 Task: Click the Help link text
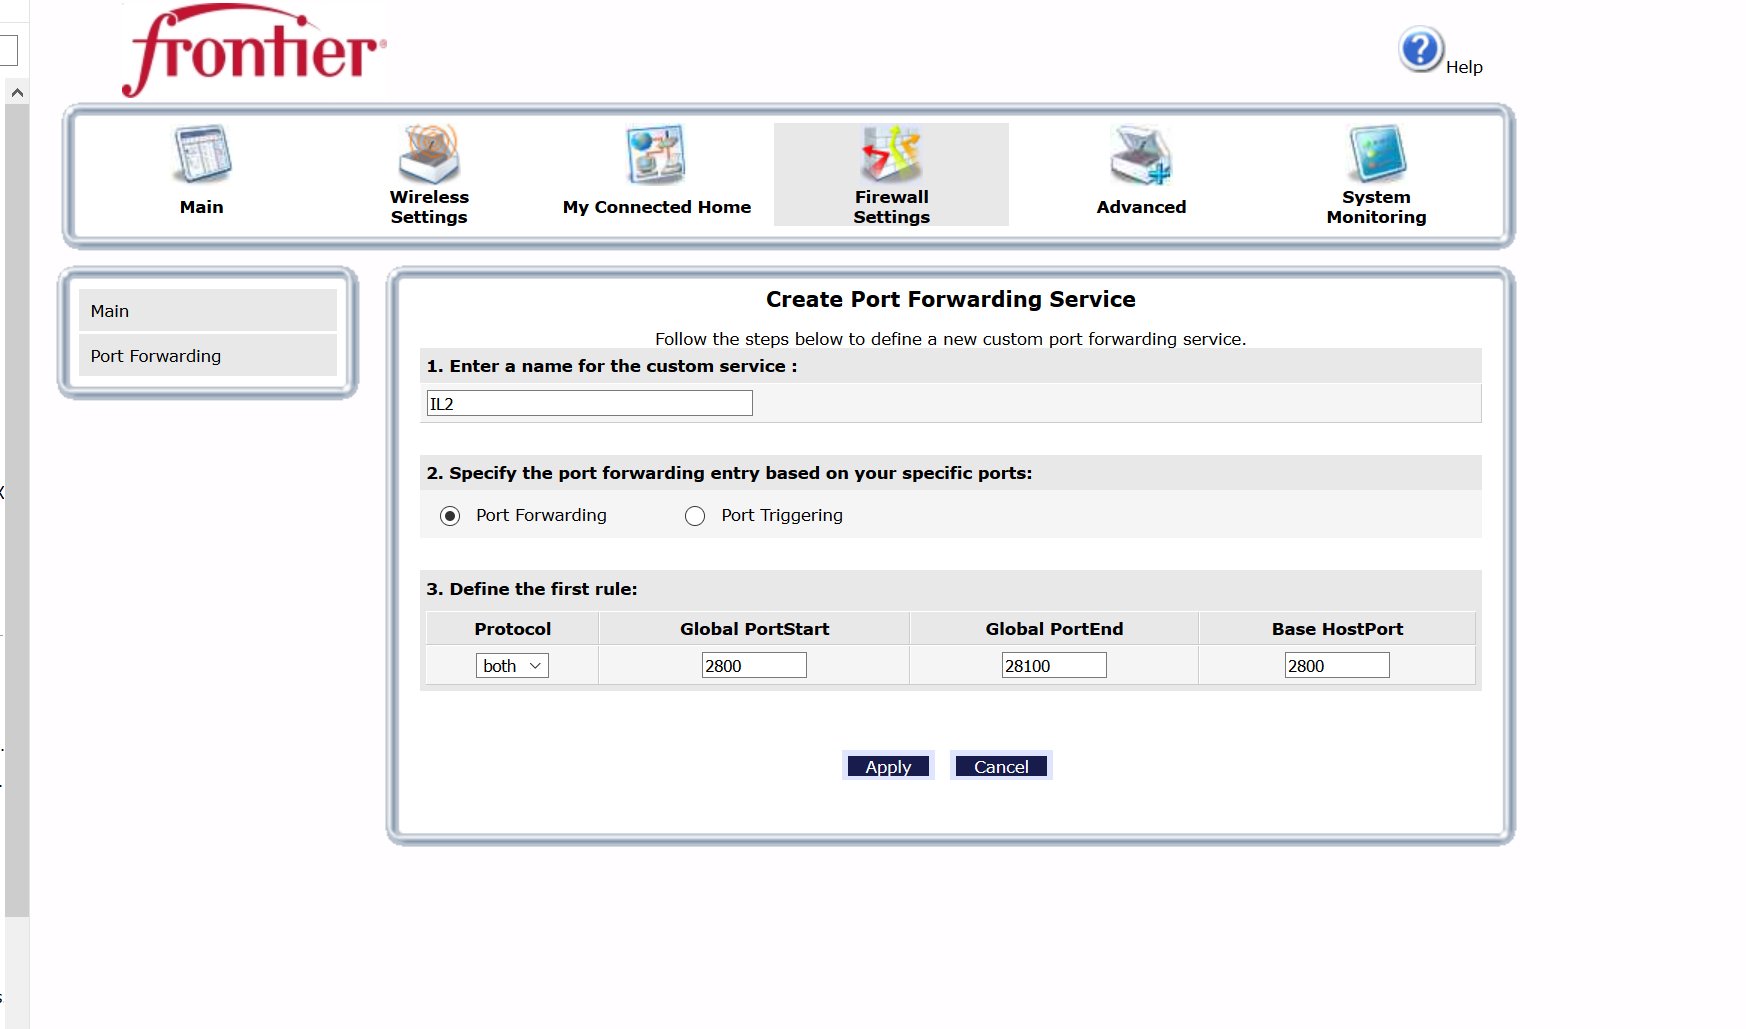tap(1464, 67)
